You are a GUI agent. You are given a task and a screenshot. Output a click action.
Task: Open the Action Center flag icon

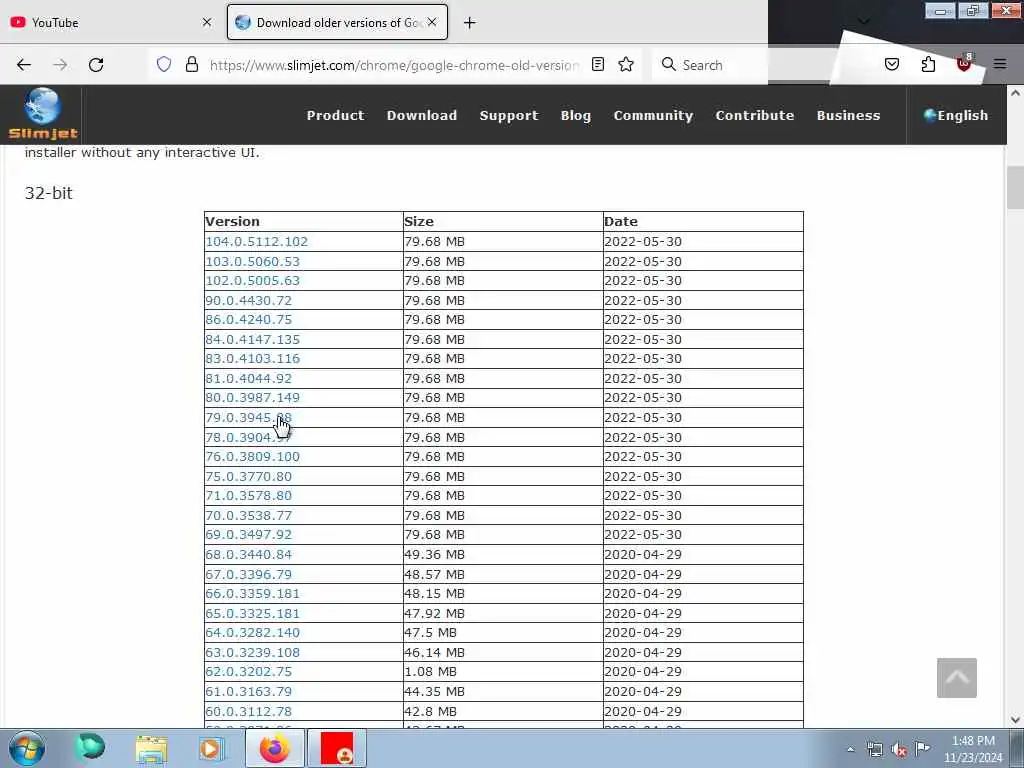pos(922,748)
